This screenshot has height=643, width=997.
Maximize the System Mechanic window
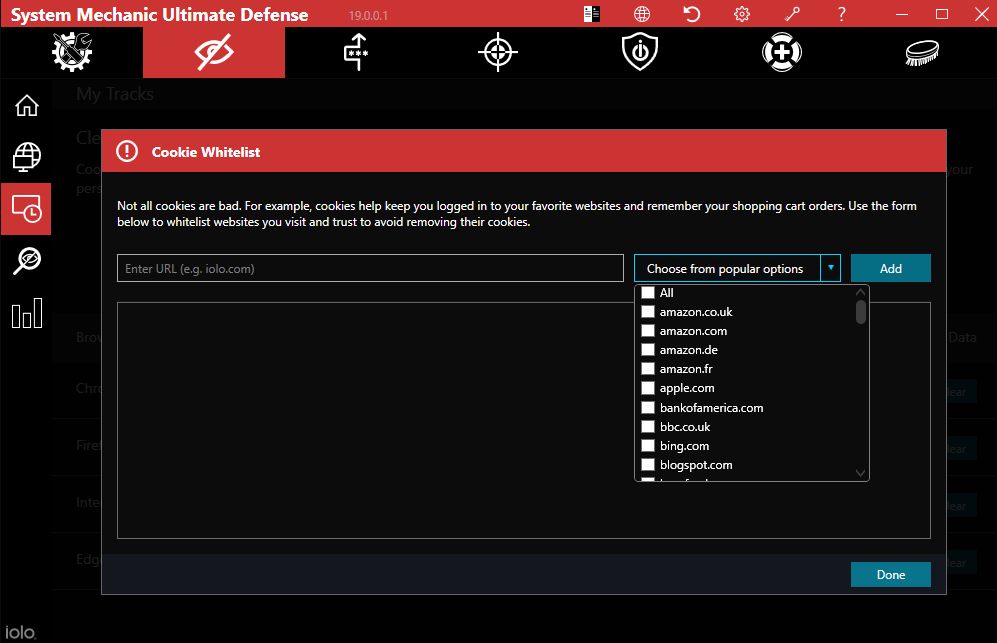pyautogui.click(x=942, y=14)
